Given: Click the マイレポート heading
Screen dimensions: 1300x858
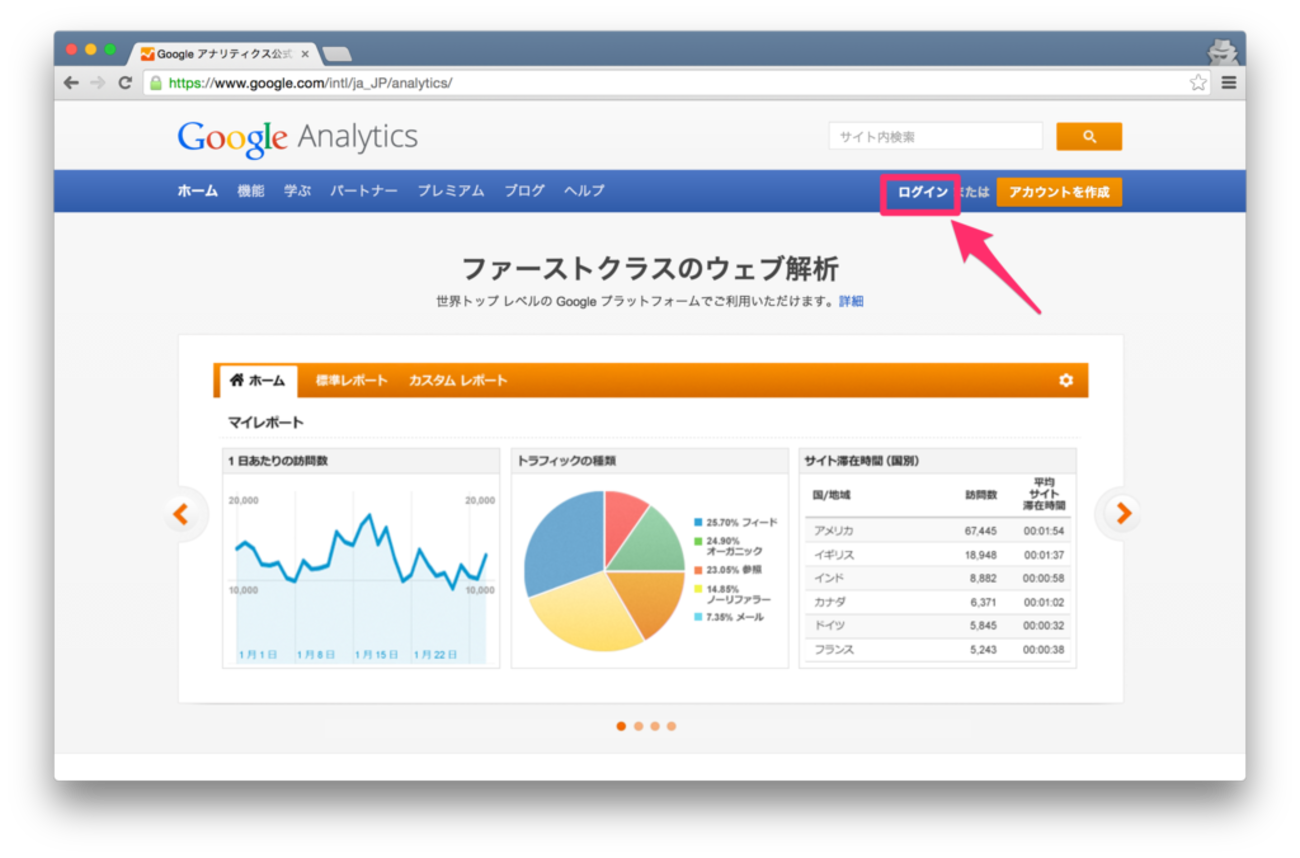Looking at the screenshot, I should (x=265, y=423).
